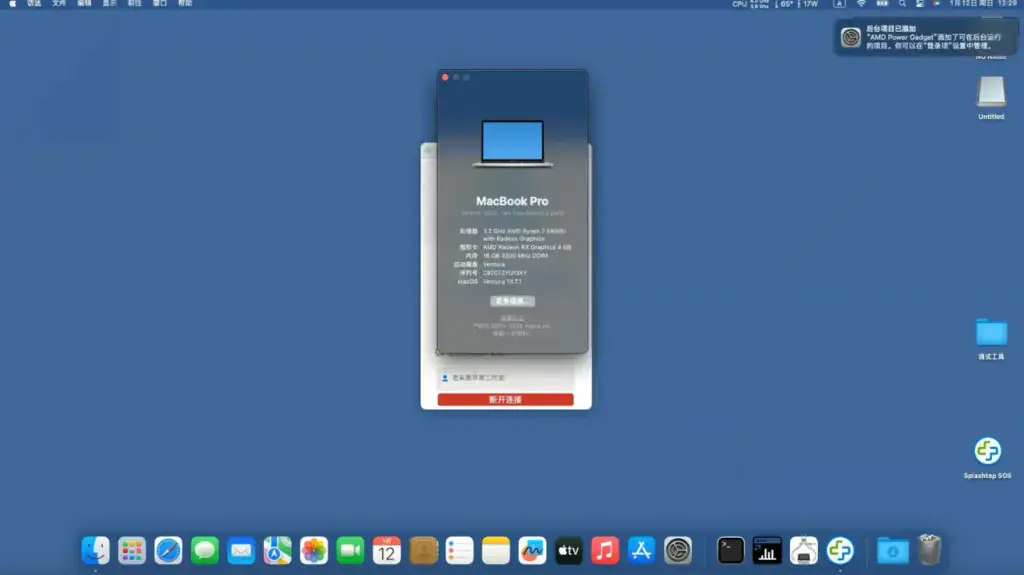Click the red 断开连接 button
Viewport: 1024px width, 575px height.
[x=505, y=399]
